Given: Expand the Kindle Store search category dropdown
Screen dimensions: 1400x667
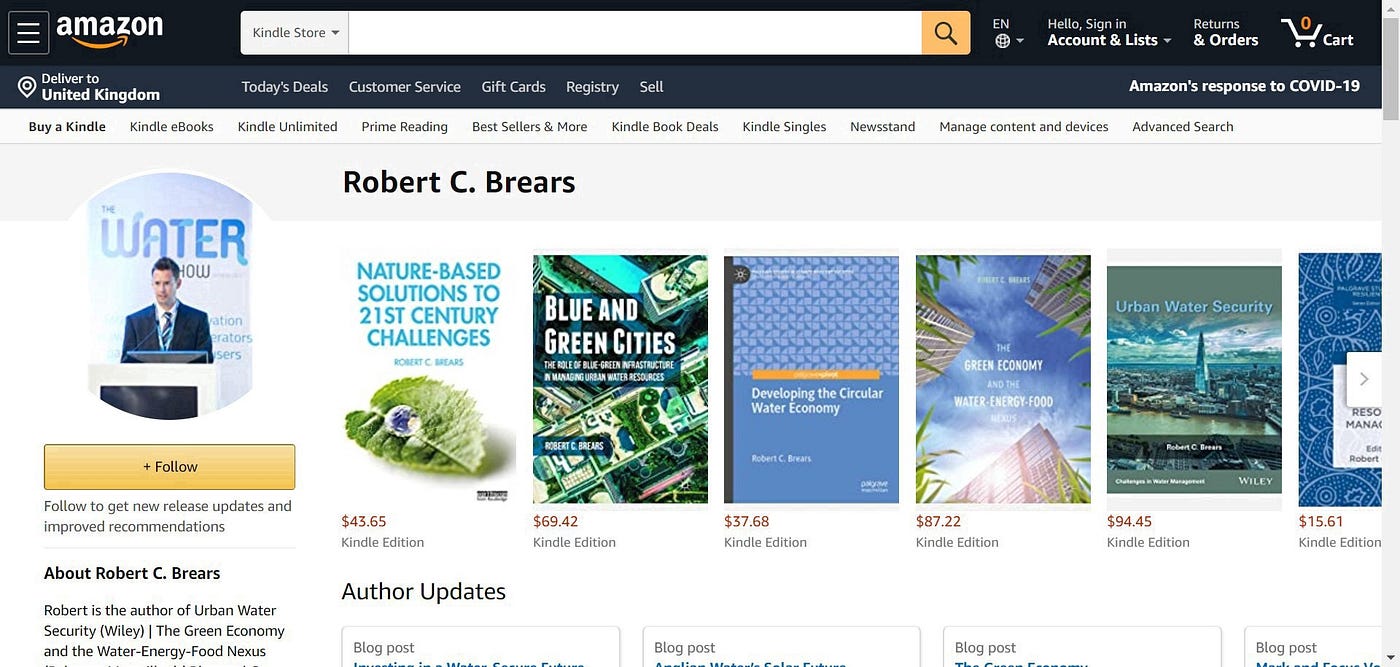Looking at the screenshot, I should 295,33.
